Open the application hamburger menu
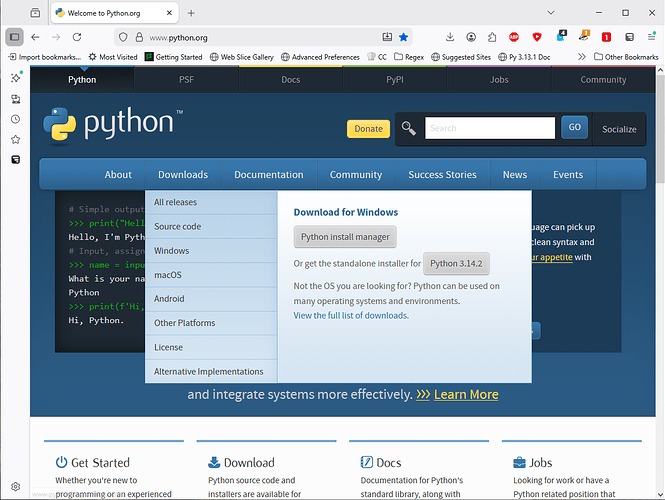Viewport: 665px width, 500px height. point(652,37)
